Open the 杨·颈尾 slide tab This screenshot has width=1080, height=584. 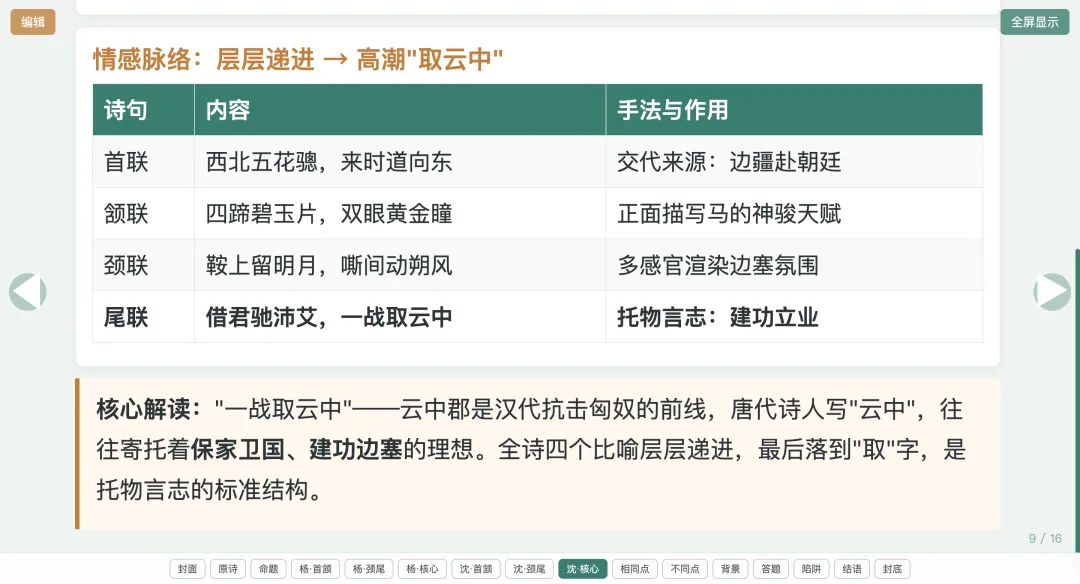click(x=369, y=569)
